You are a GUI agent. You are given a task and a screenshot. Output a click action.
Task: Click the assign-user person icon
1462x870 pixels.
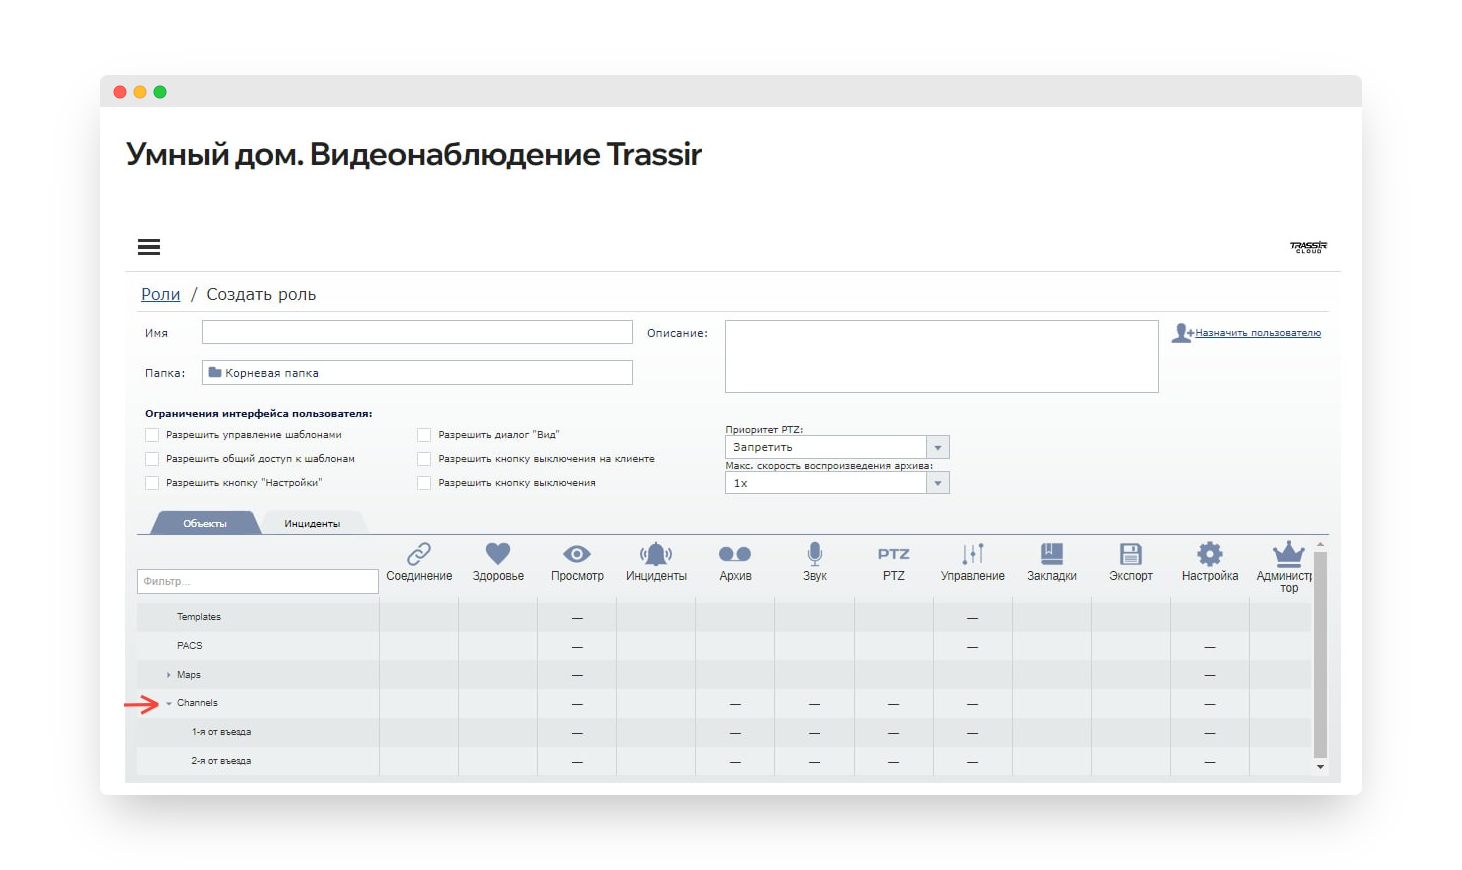(x=1182, y=333)
